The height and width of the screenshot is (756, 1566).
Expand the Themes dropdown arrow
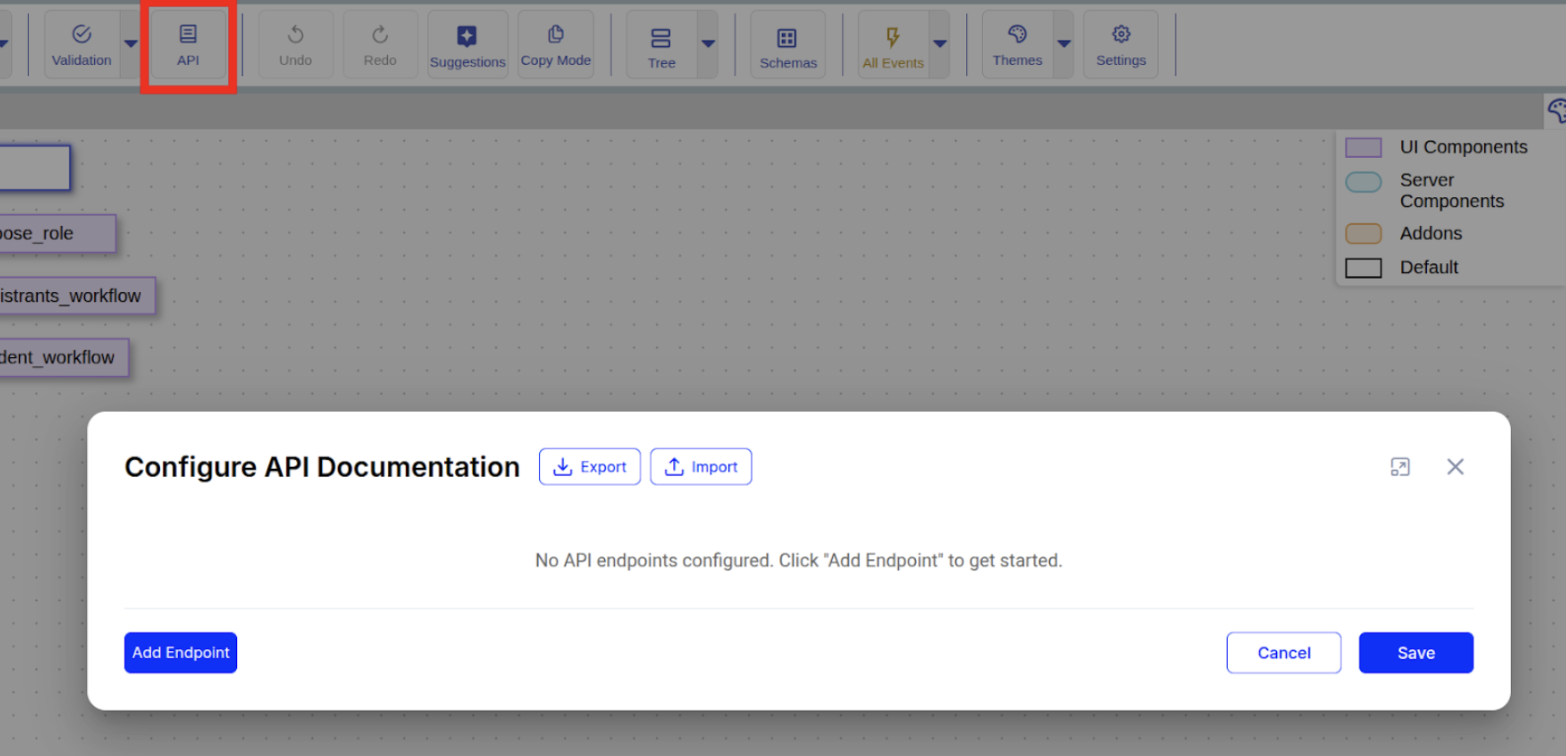1063,45
